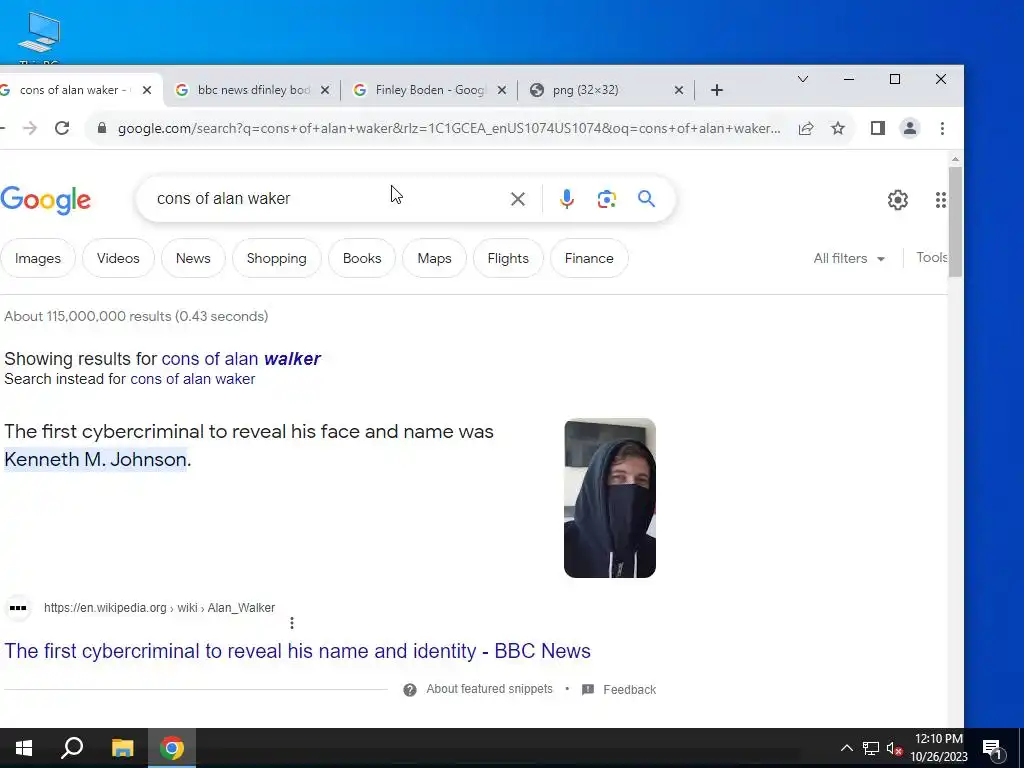This screenshot has height=768, width=1024.
Task: Click the en.wikipedia.org Alan_Walker URL text
Action: (x=159, y=608)
